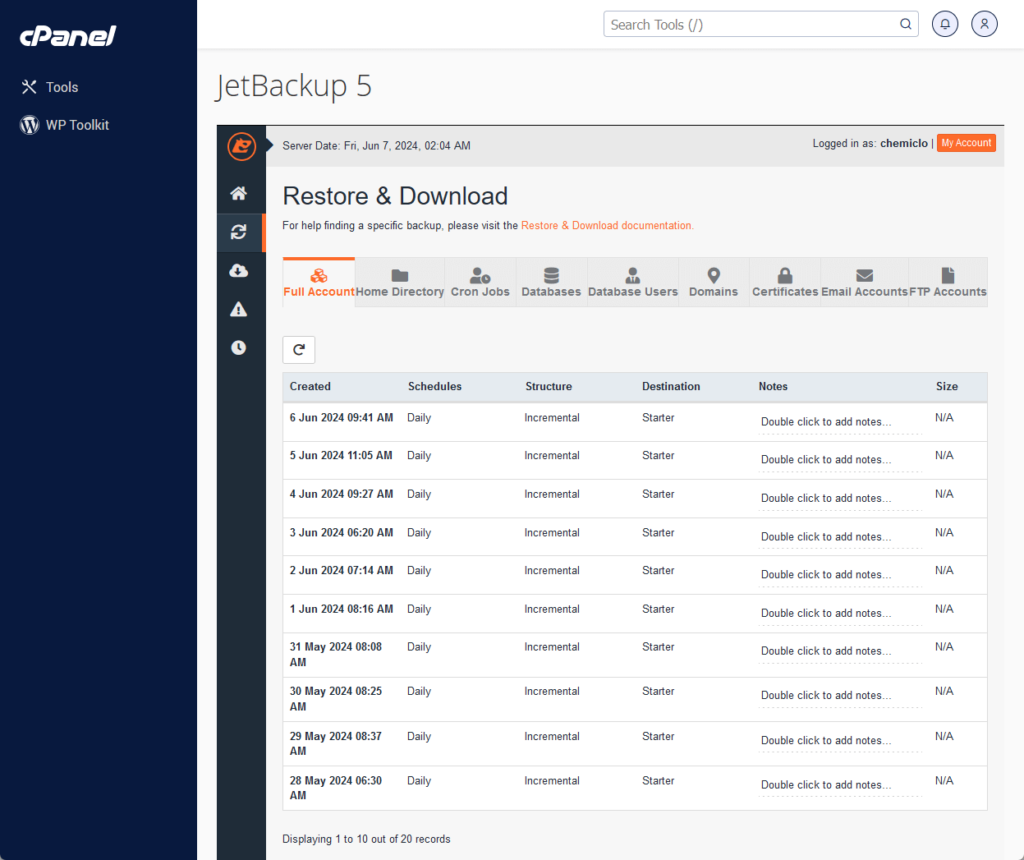Screen dimensions: 1024x860
Task: Switch to the Domains tab
Action: [x=713, y=282]
